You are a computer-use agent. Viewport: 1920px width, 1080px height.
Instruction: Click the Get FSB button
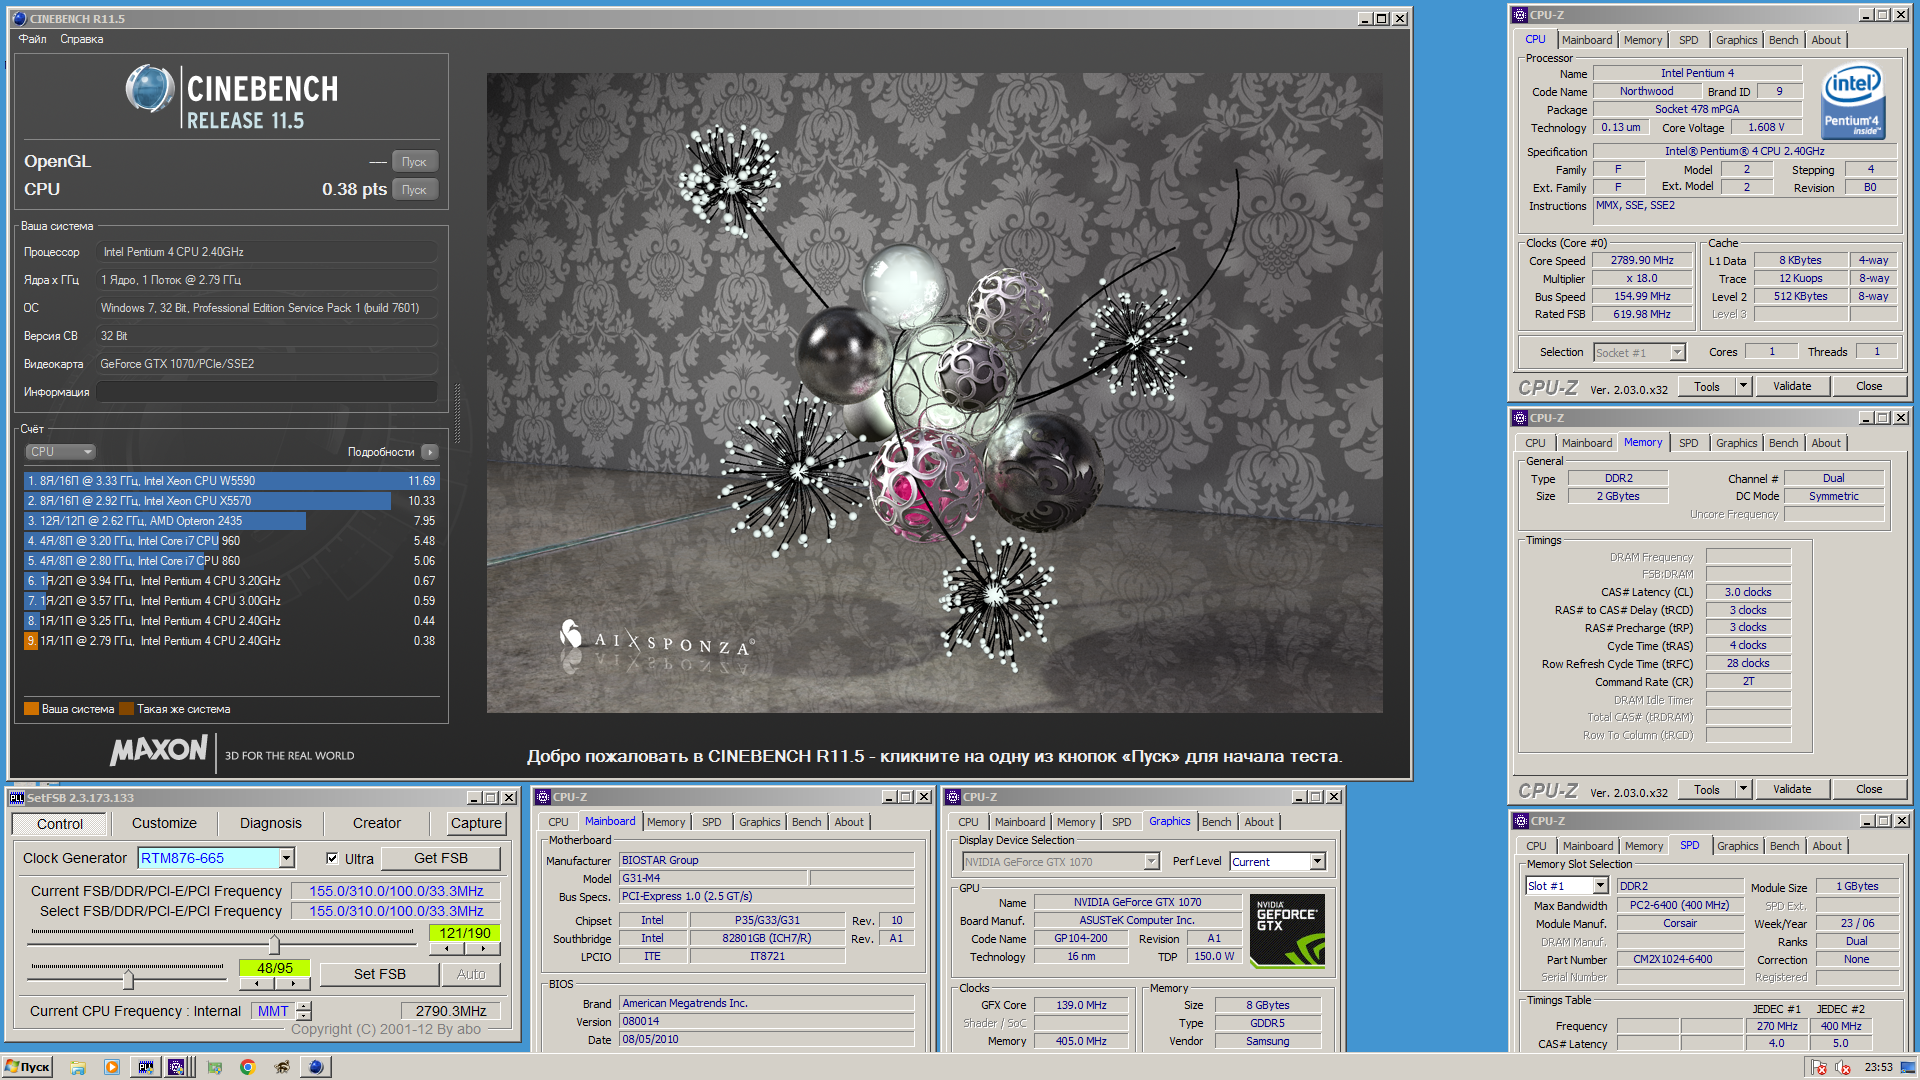(x=440, y=858)
